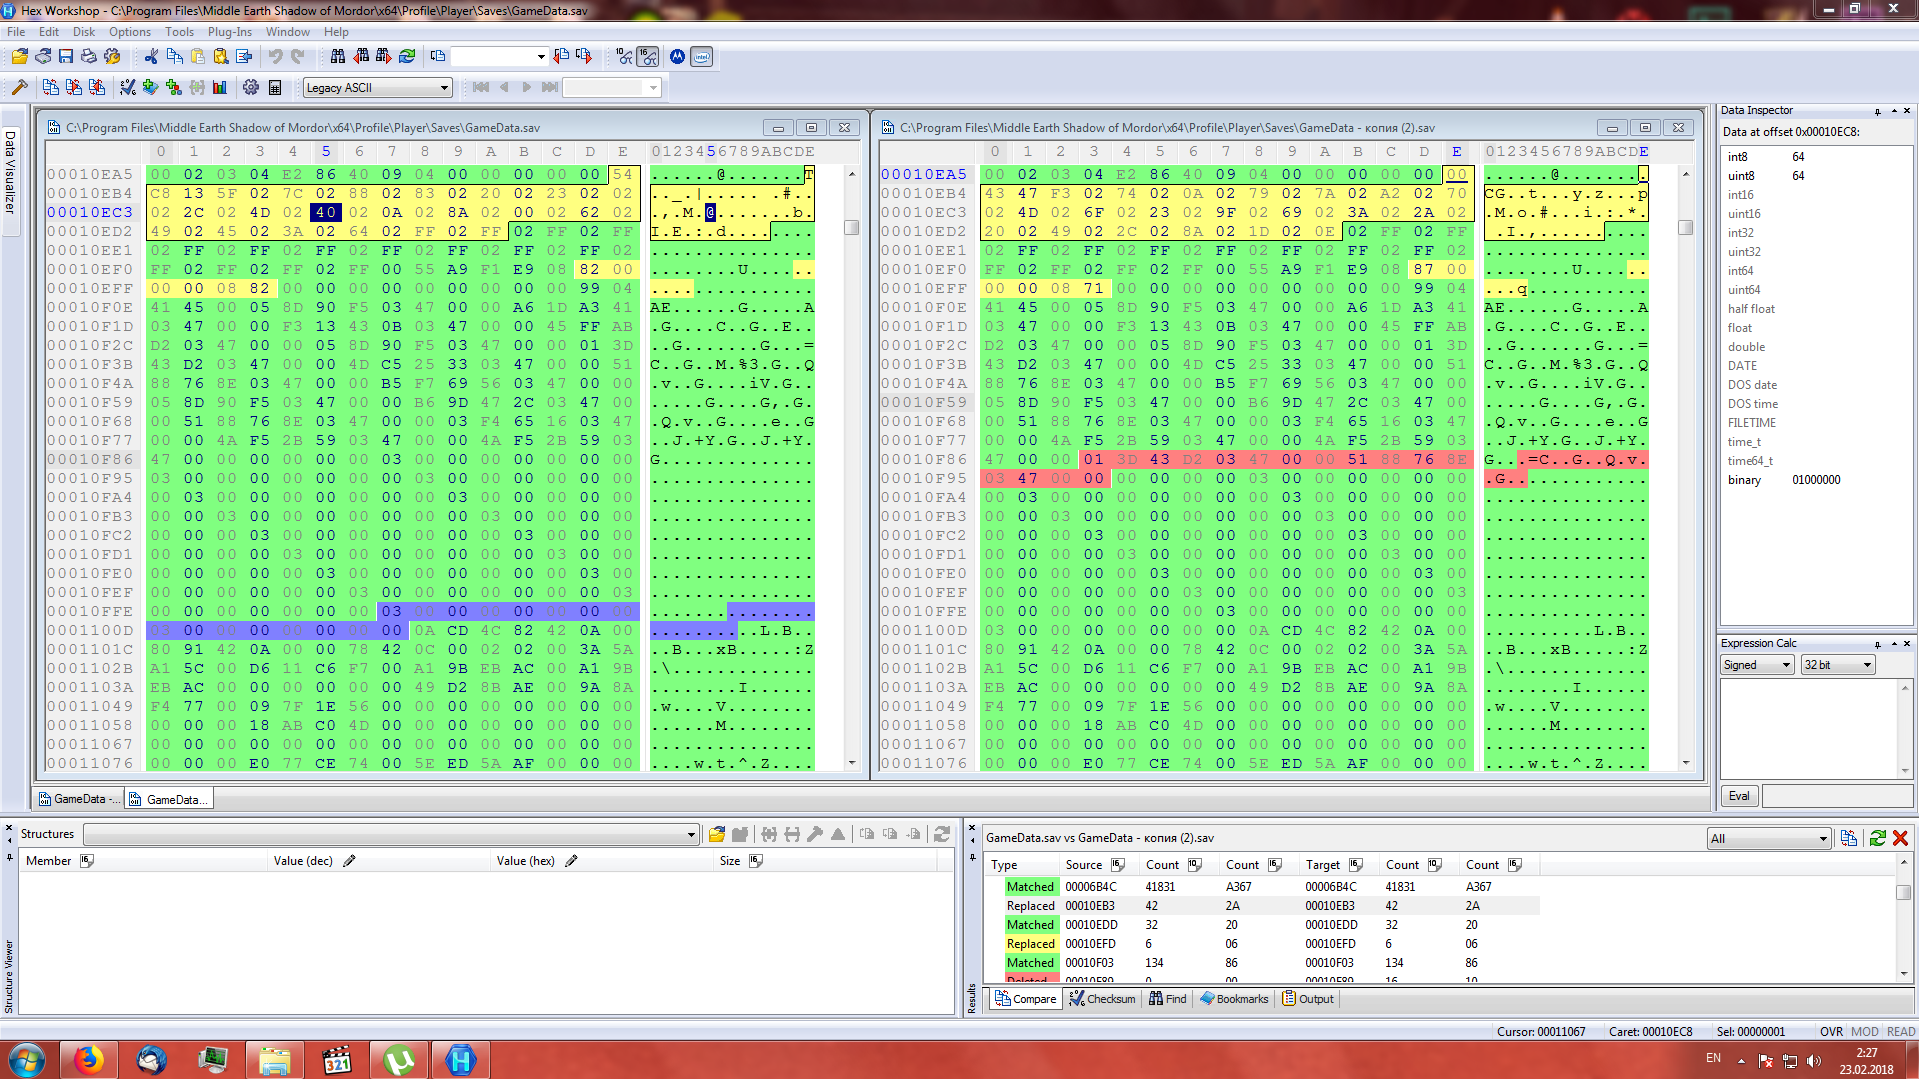1919x1079 pixels.
Task: Click the Undo arrow icon
Action: click(275, 57)
